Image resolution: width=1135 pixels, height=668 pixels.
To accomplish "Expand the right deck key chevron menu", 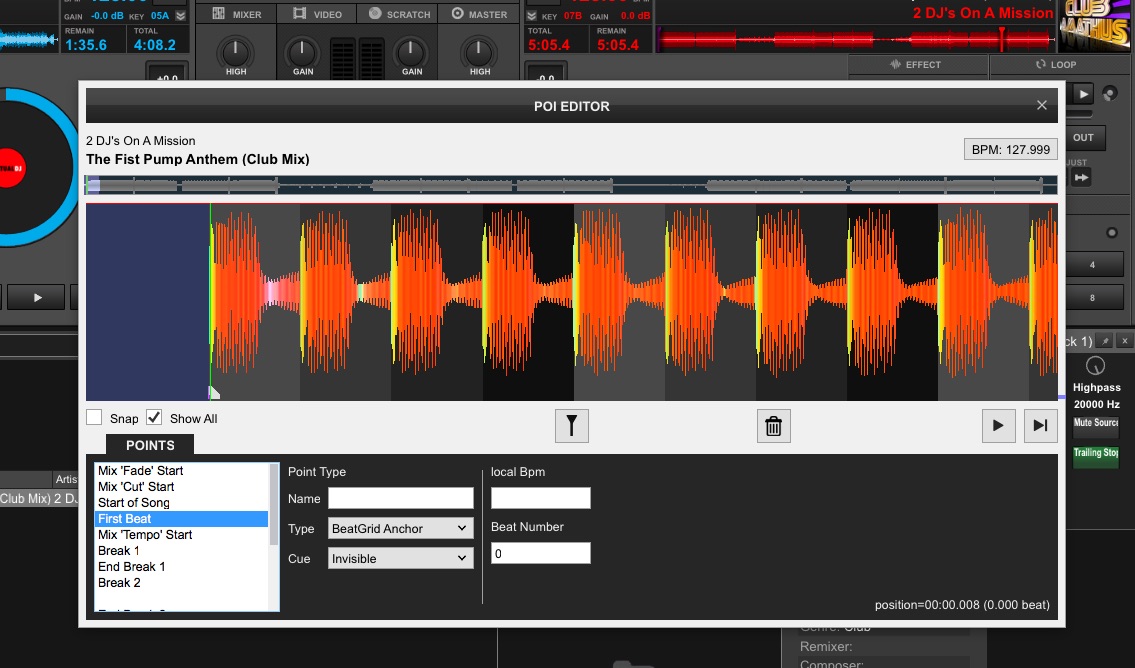I will pos(532,15).
